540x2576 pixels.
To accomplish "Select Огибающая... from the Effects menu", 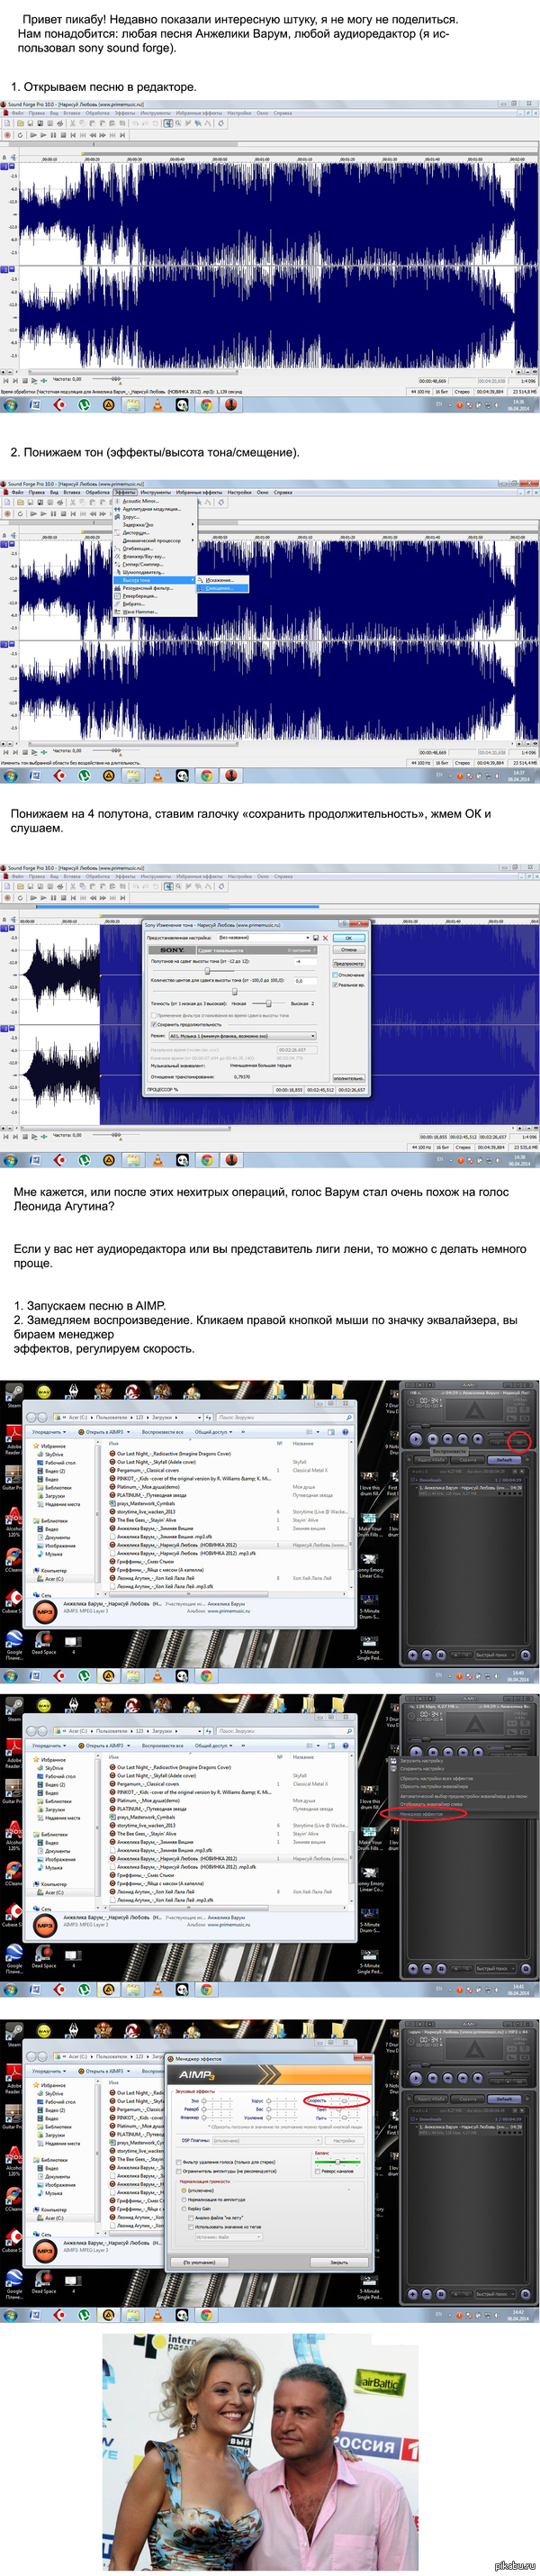I will coord(138,548).
